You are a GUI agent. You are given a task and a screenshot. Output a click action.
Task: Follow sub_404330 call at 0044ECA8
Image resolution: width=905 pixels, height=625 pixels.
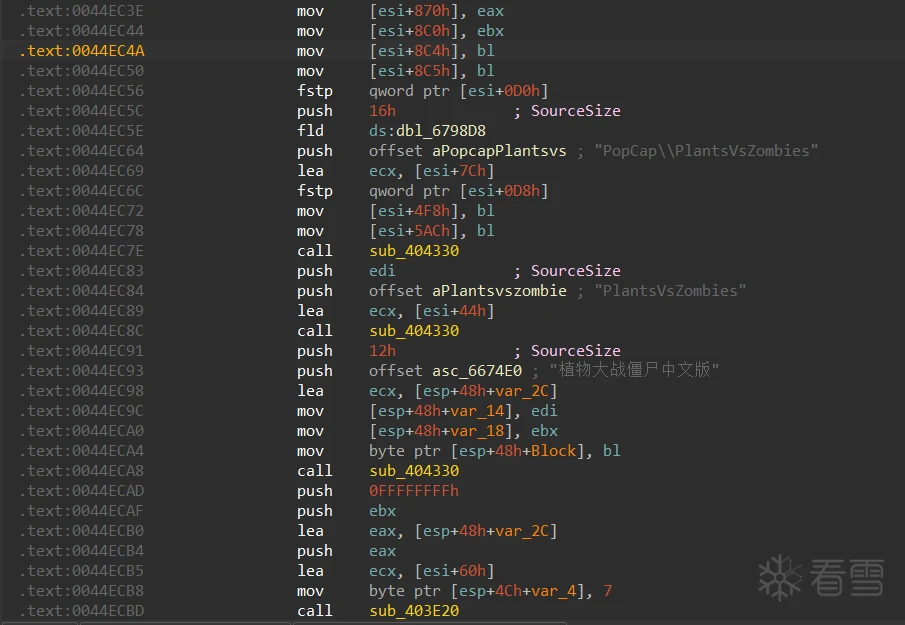(414, 471)
